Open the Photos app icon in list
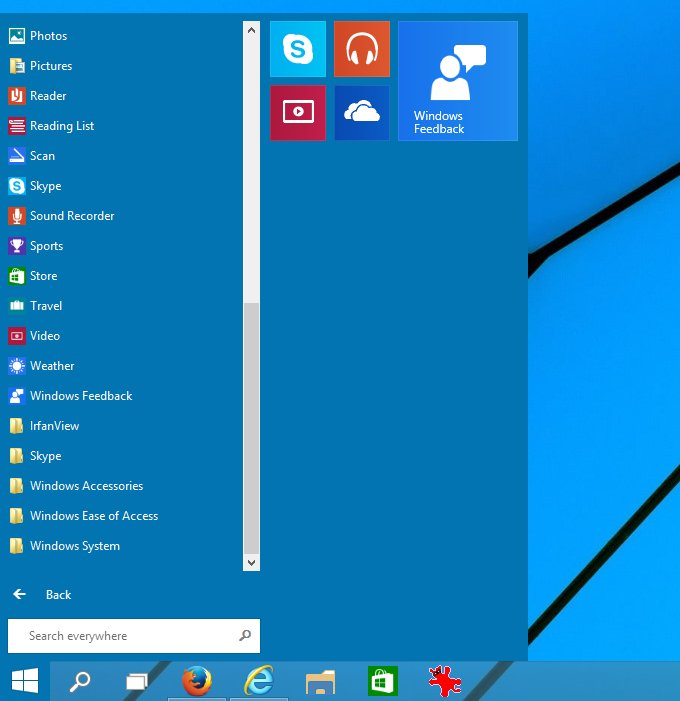The width and height of the screenshot is (680, 701). 17,36
